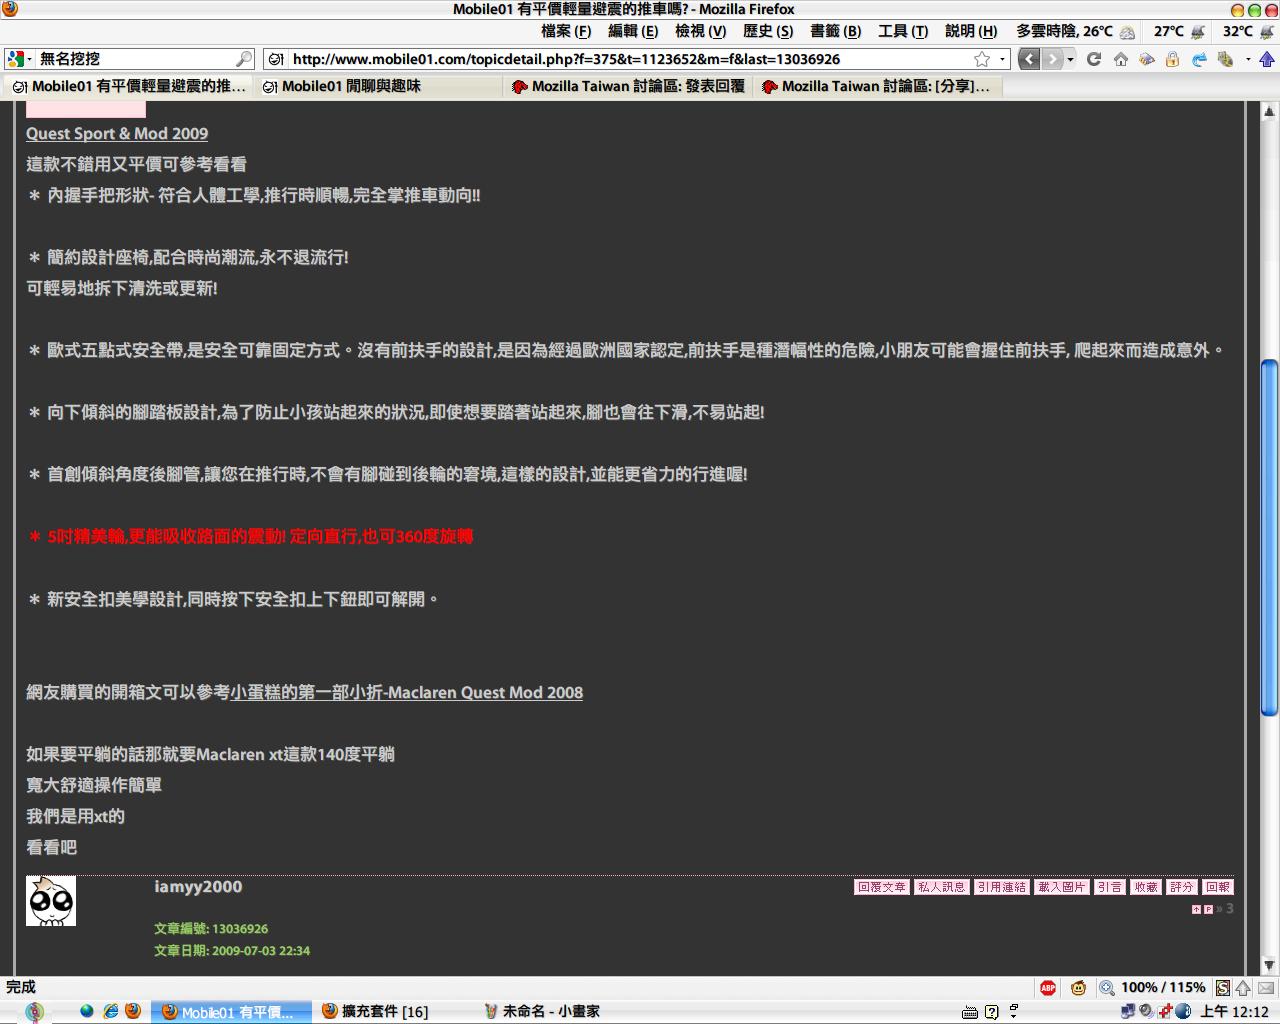1280x1024 pixels.
Task: Click the up-arrow icon in the status bar
Action: 1243,988
